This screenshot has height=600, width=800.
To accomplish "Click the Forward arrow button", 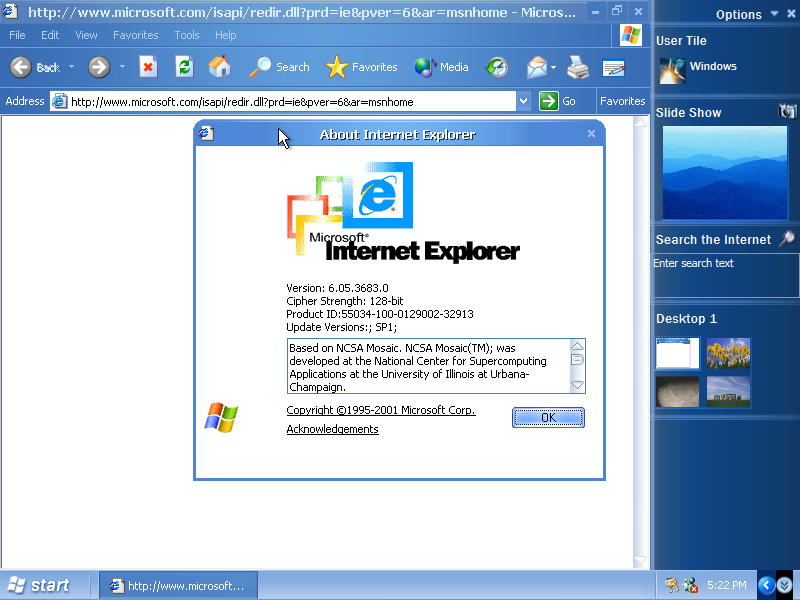I will [x=98, y=67].
